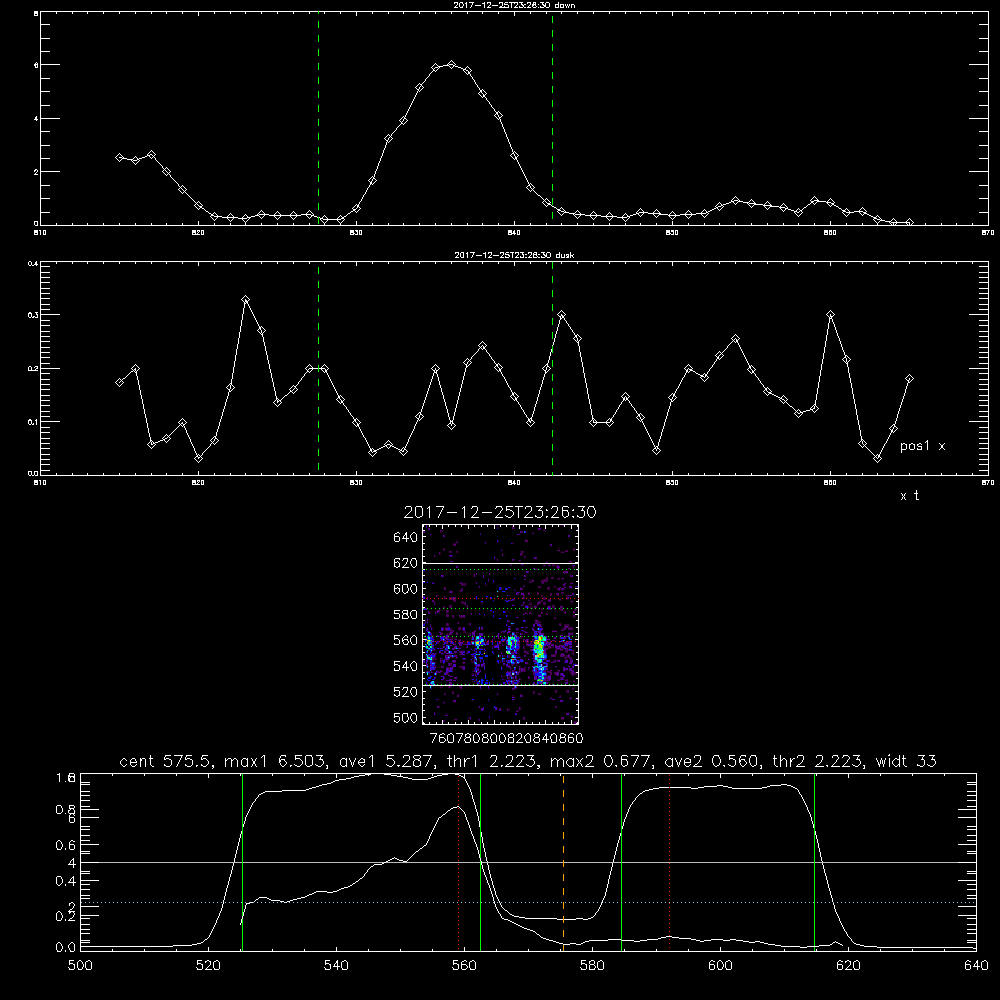The height and width of the screenshot is (1000, 1000).
Task: Click the upper white horizontal line in spectrogram
Action: click(501, 563)
